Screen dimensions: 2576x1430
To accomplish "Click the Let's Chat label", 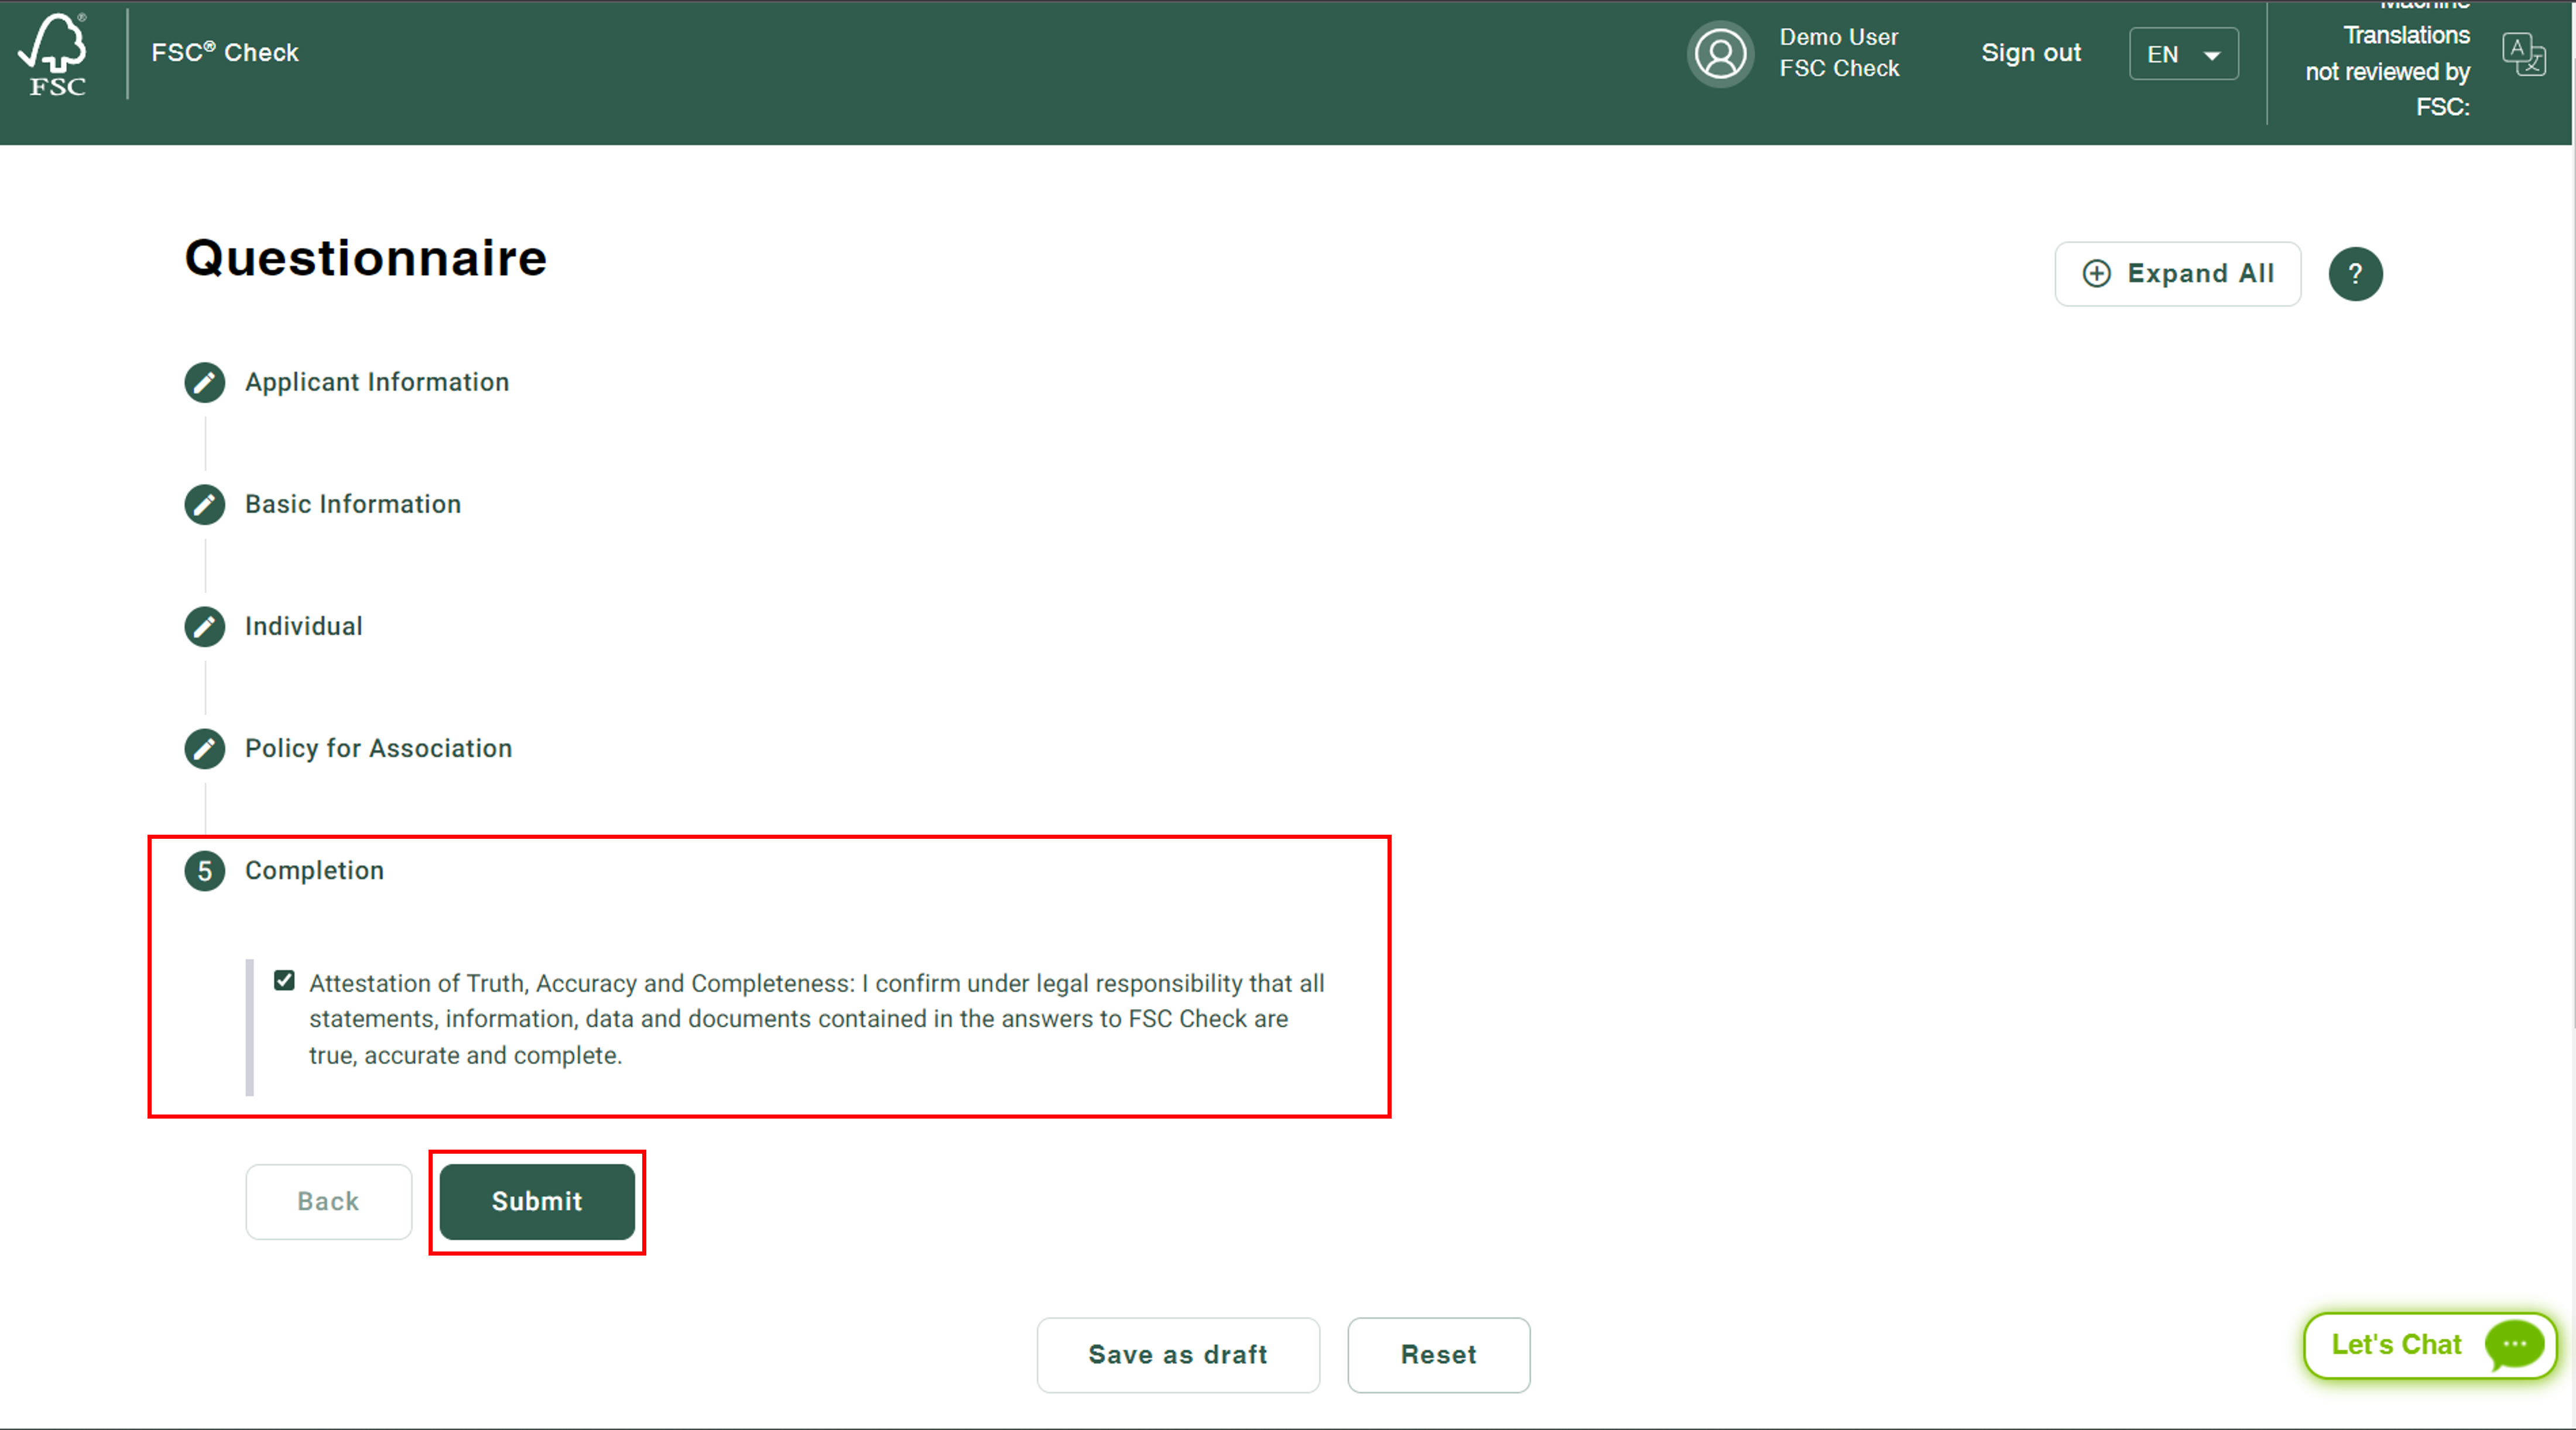I will [2396, 1345].
